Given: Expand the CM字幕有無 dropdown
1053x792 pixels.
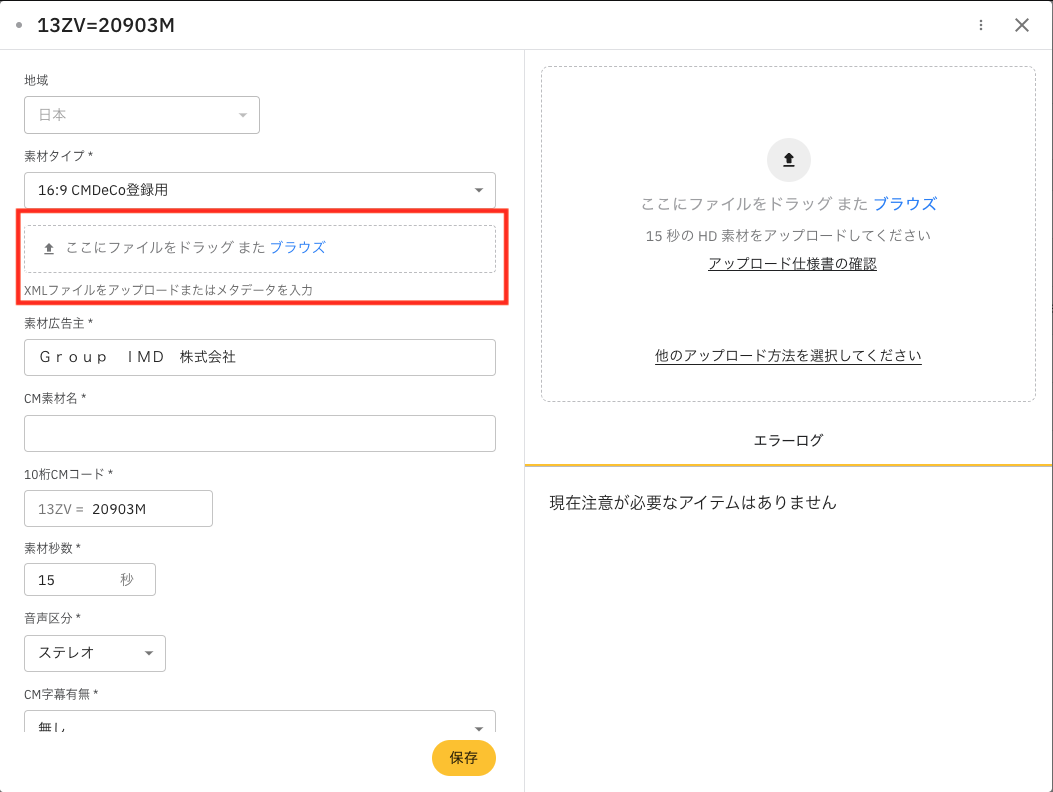Looking at the screenshot, I should tap(259, 724).
